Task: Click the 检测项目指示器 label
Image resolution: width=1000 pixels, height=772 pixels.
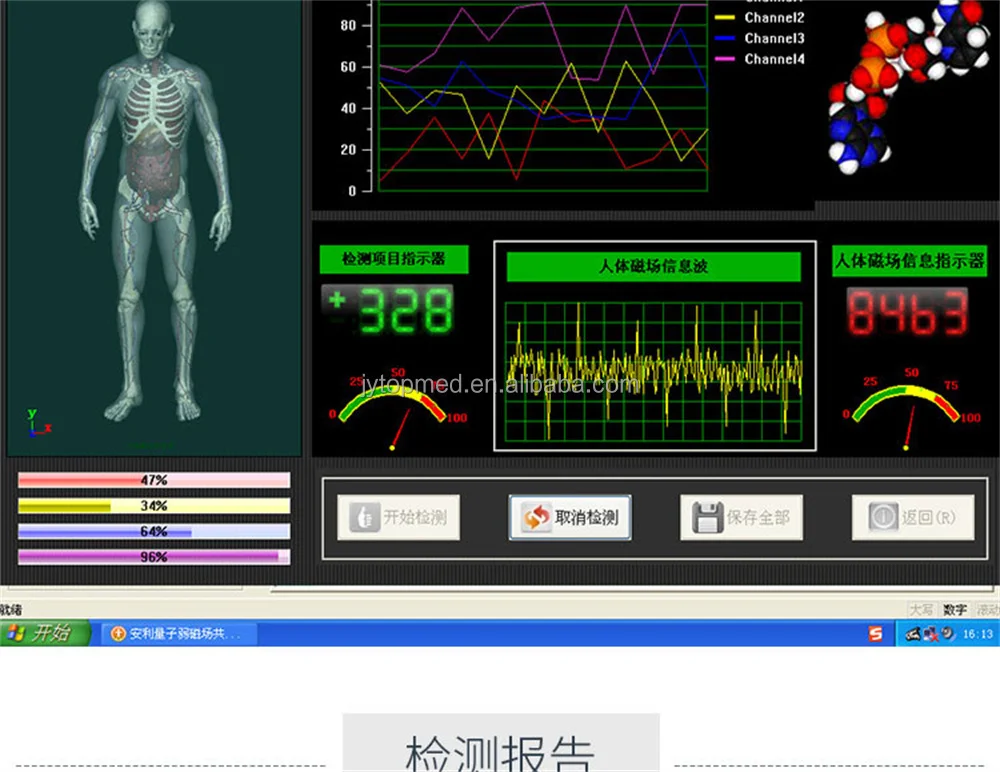Action: [394, 259]
